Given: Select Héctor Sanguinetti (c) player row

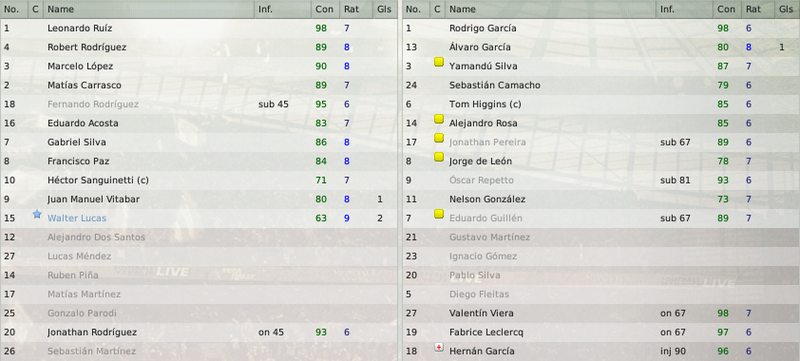Looking at the screenshot, I should pyautogui.click(x=199, y=180).
